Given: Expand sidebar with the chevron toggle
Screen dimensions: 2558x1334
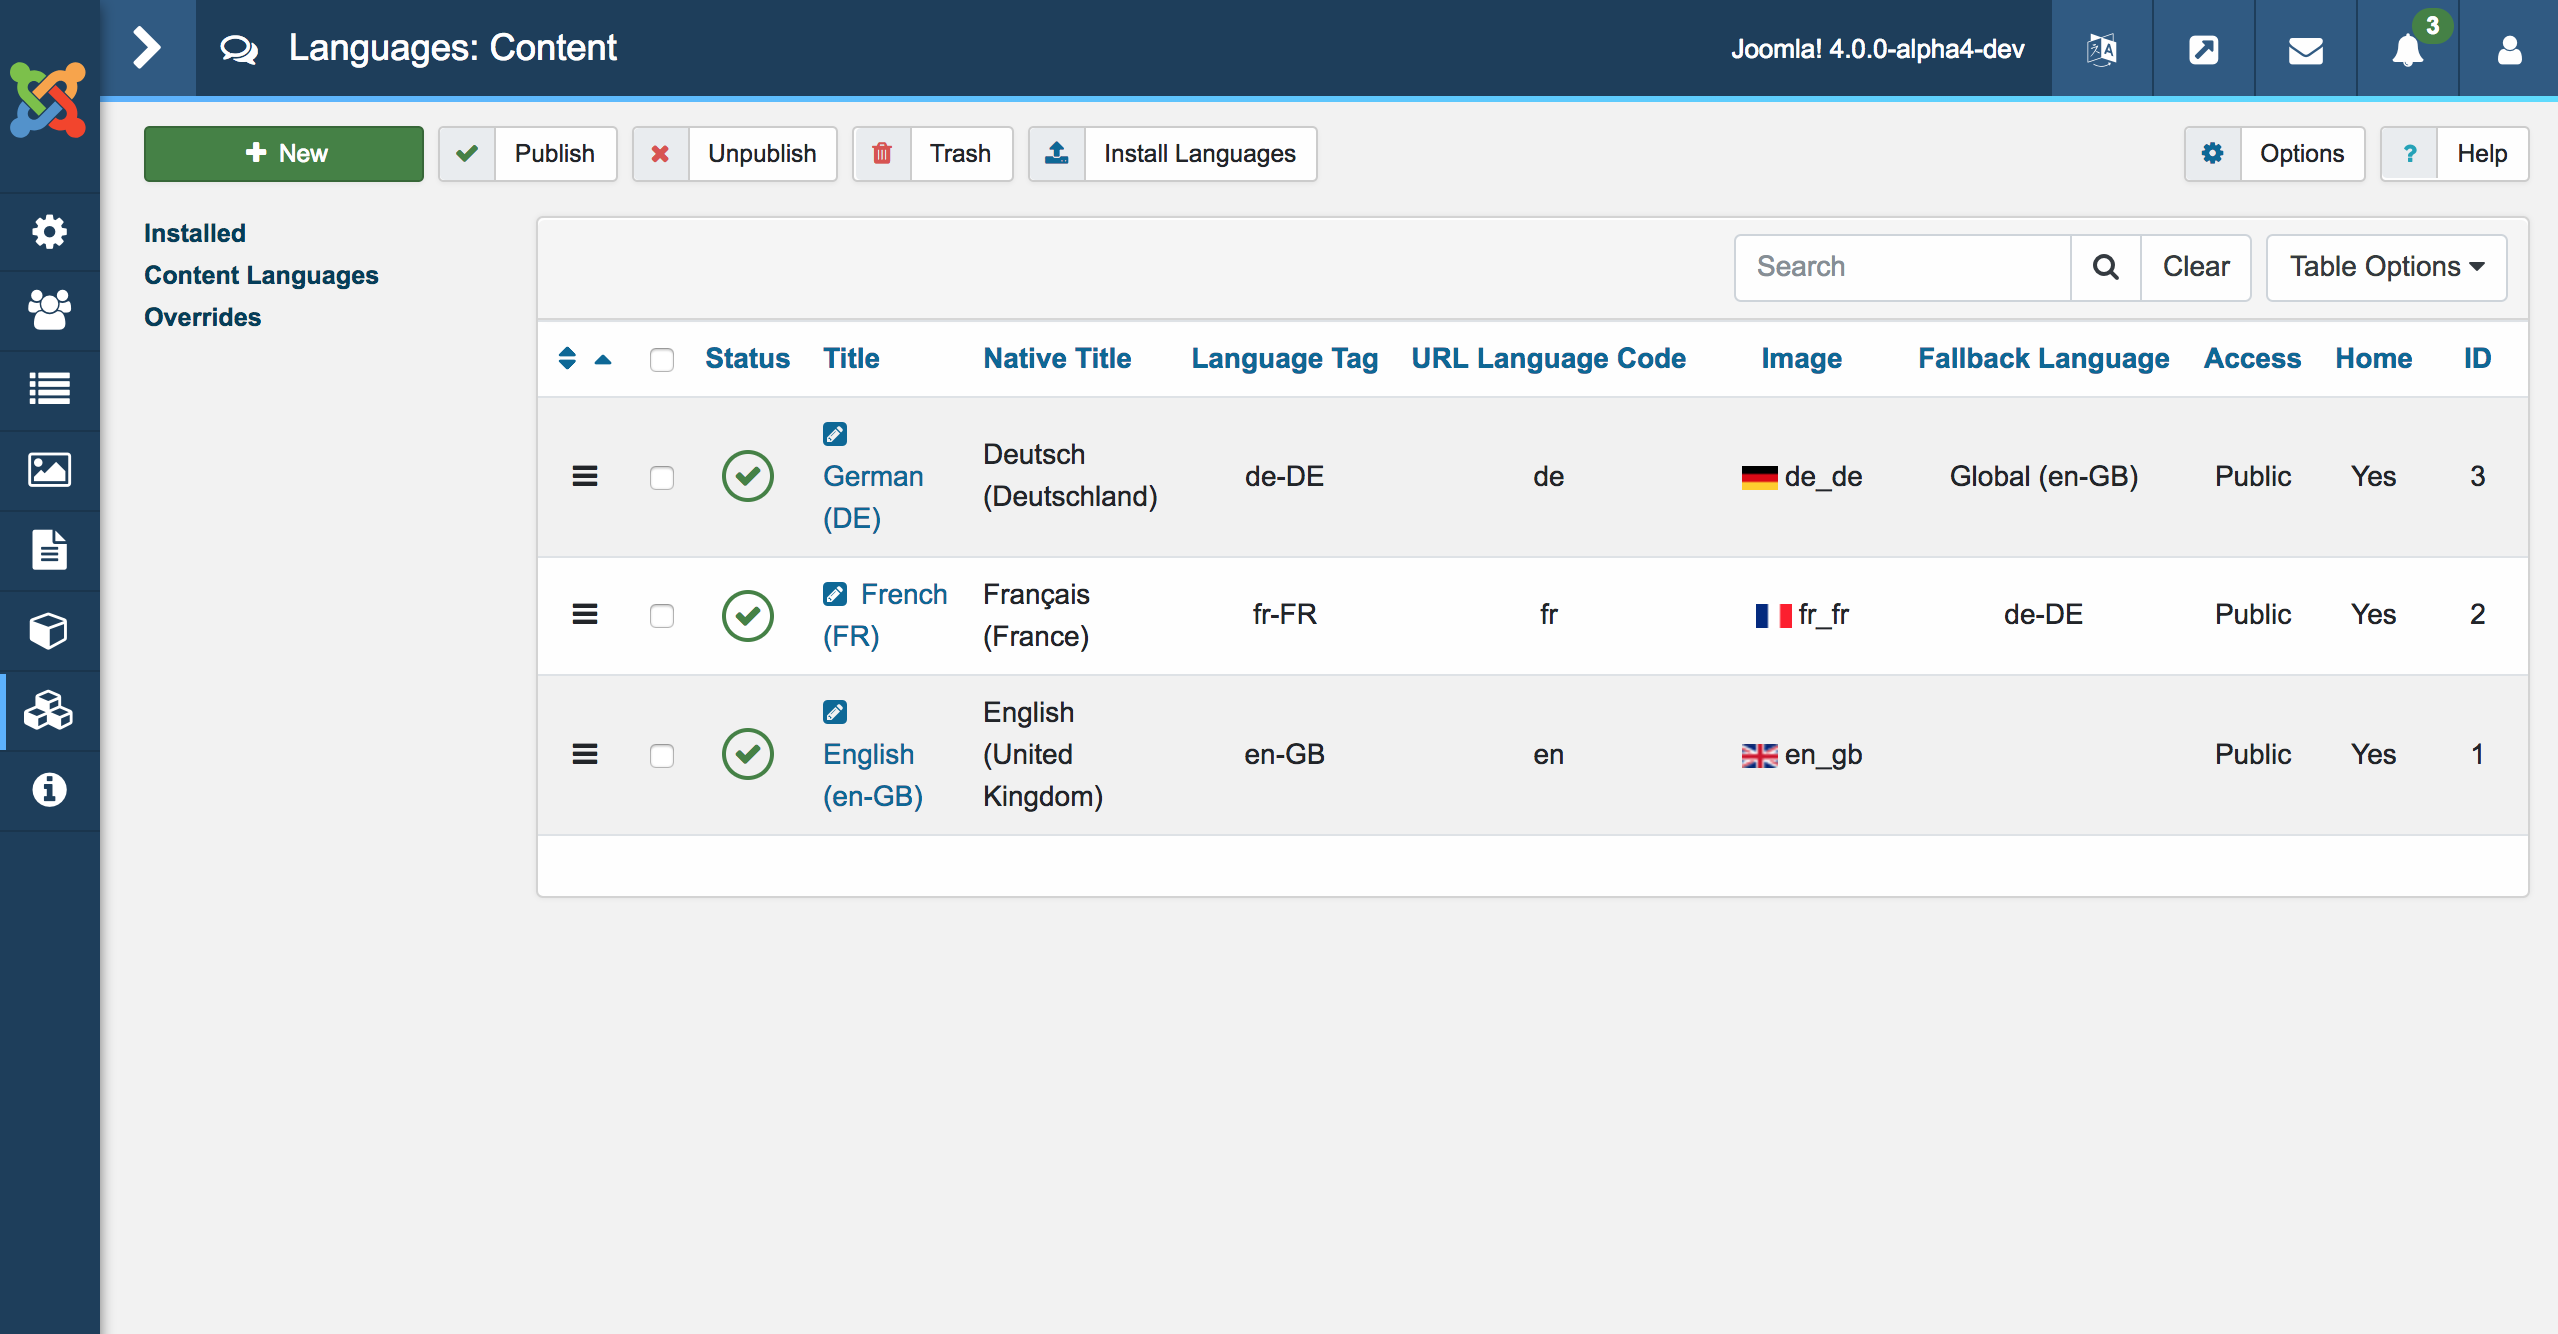Looking at the screenshot, I should tap(147, 48).
